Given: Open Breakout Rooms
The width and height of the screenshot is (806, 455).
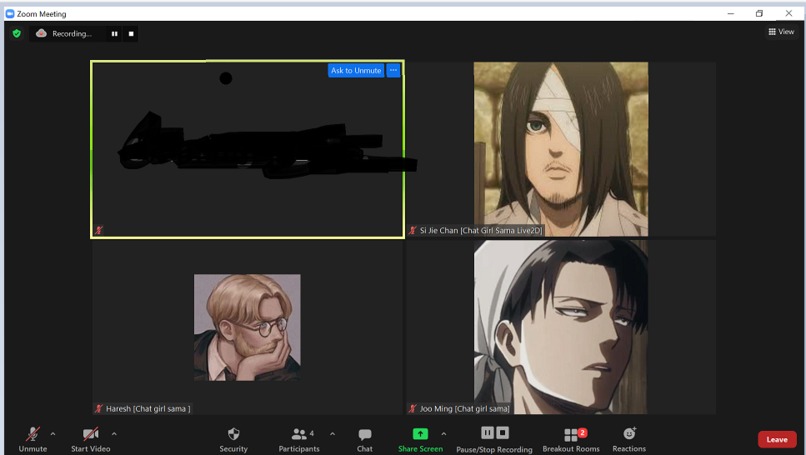Looking at the screenshot, I should (571, 440).
